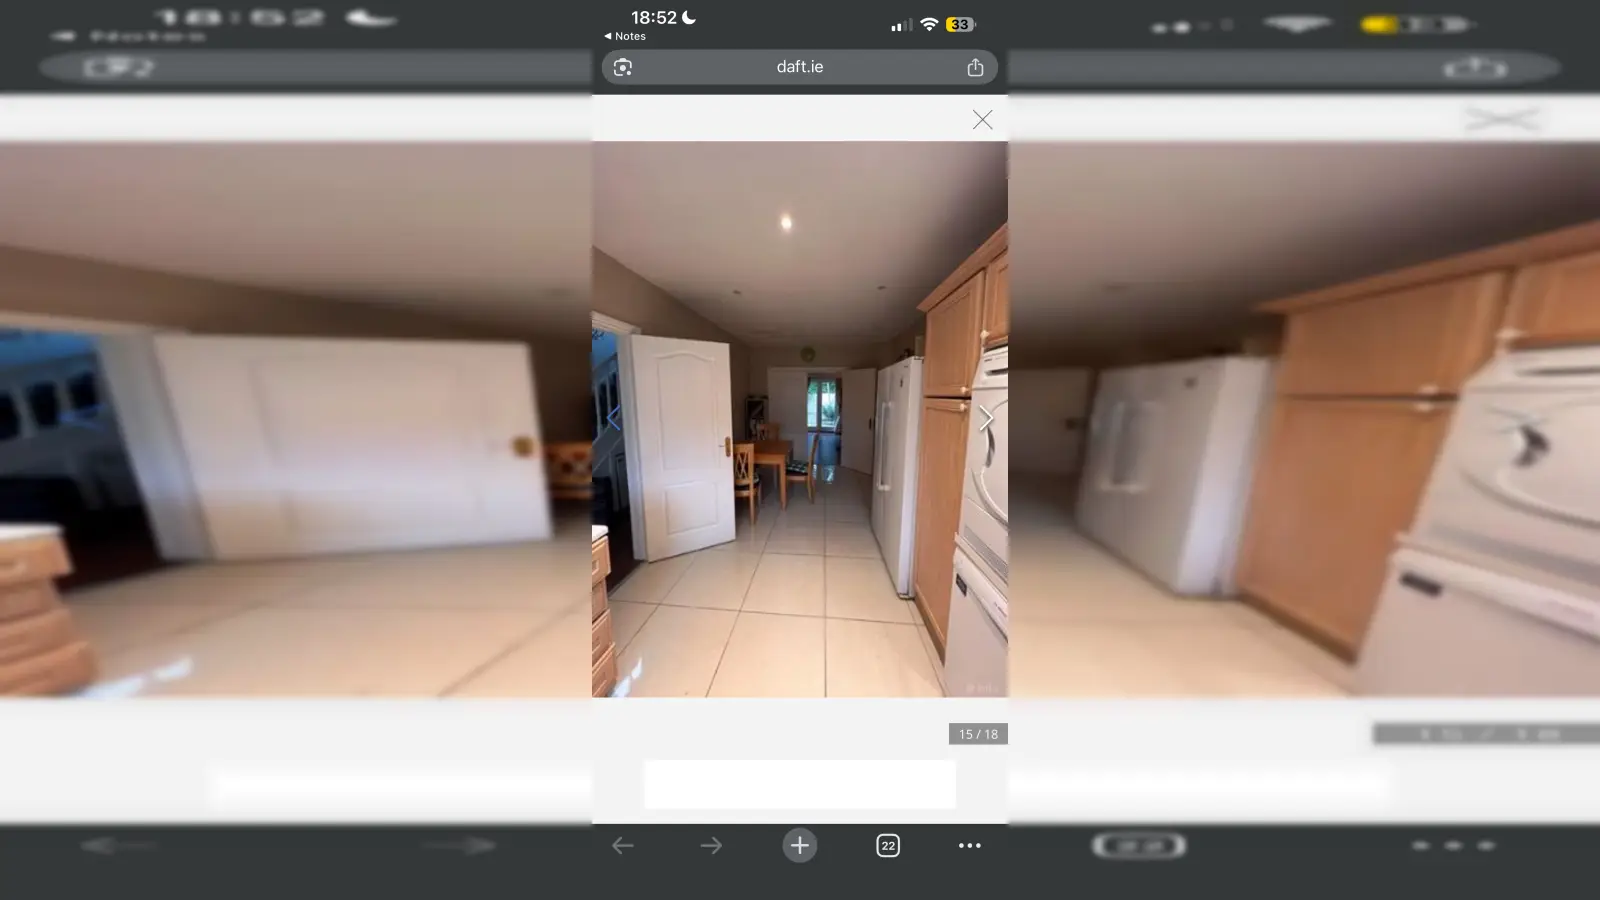This screenshot has height=900, width=1600.
Task: Open the page tools icon left of daft.ie
Action: 623,67
